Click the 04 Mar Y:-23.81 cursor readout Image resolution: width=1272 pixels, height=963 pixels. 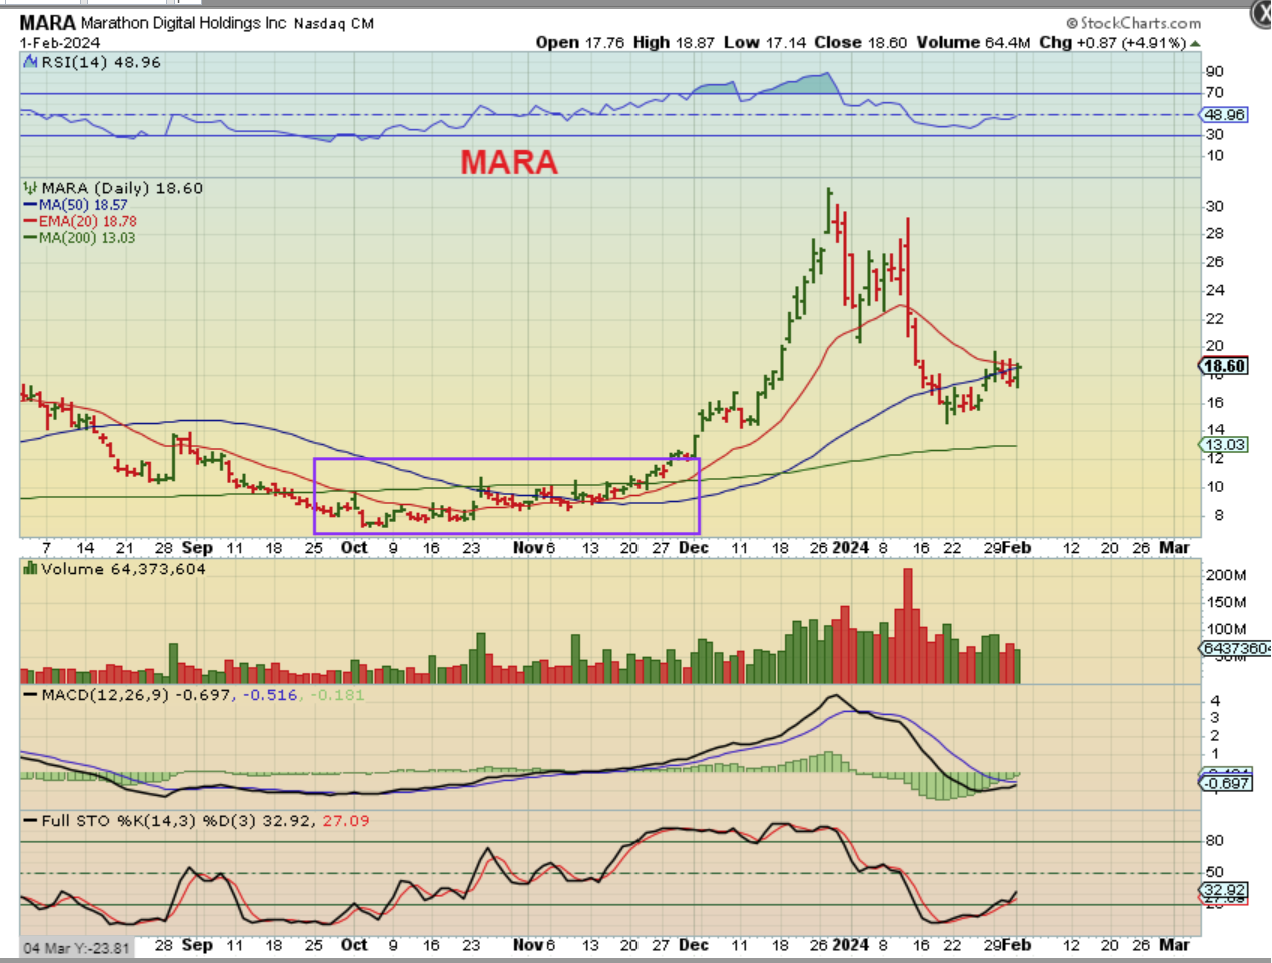coord(76,948)
